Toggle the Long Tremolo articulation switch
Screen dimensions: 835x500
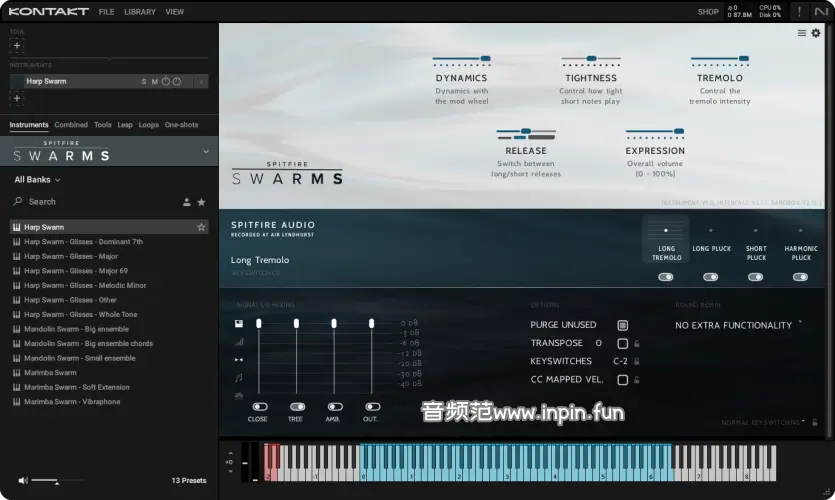[x=666, y=277]
